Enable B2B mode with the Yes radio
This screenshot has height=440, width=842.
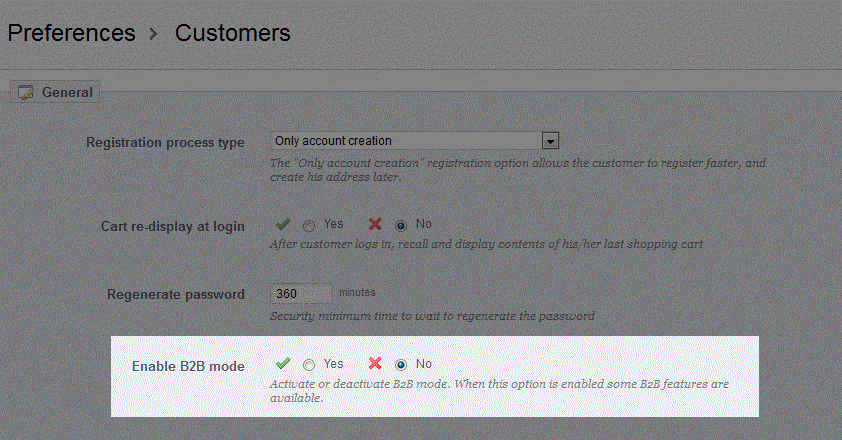click(309, 365)
